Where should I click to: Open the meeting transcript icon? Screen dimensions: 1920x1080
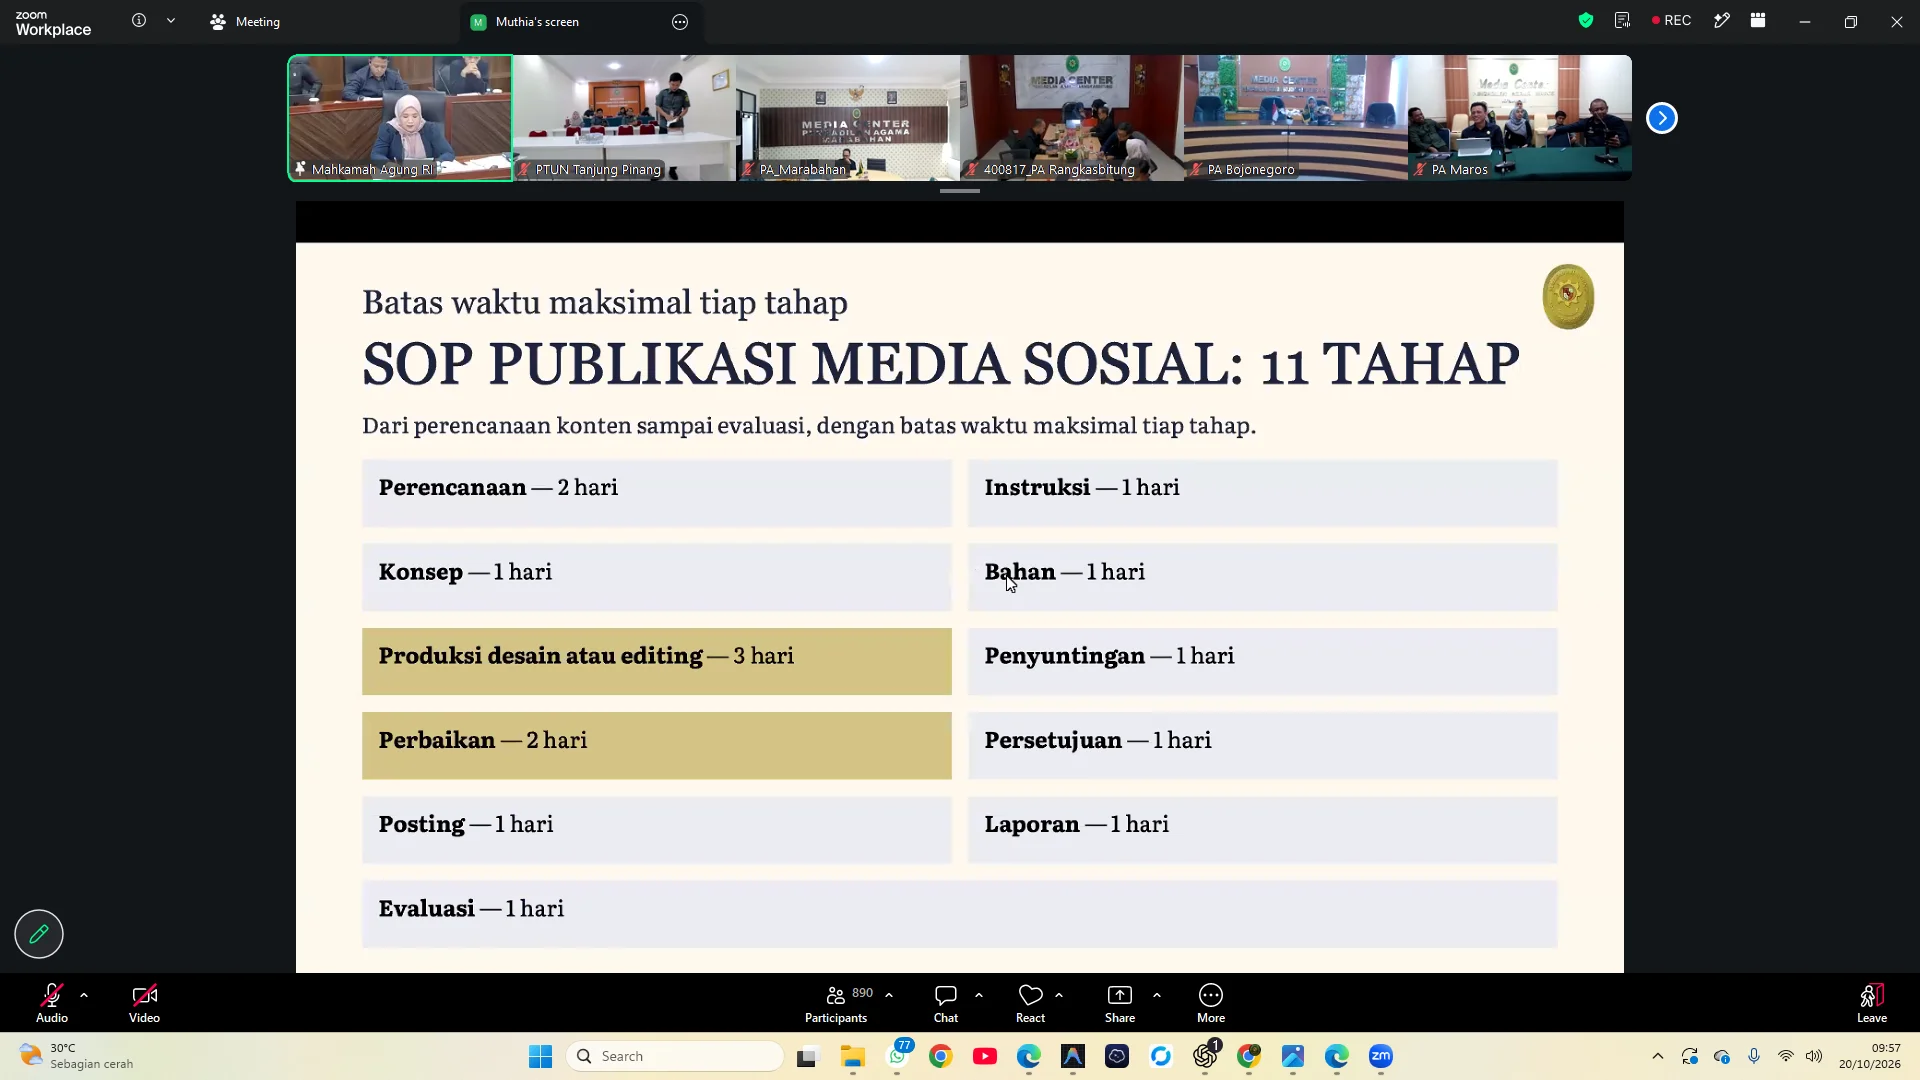1622,20
